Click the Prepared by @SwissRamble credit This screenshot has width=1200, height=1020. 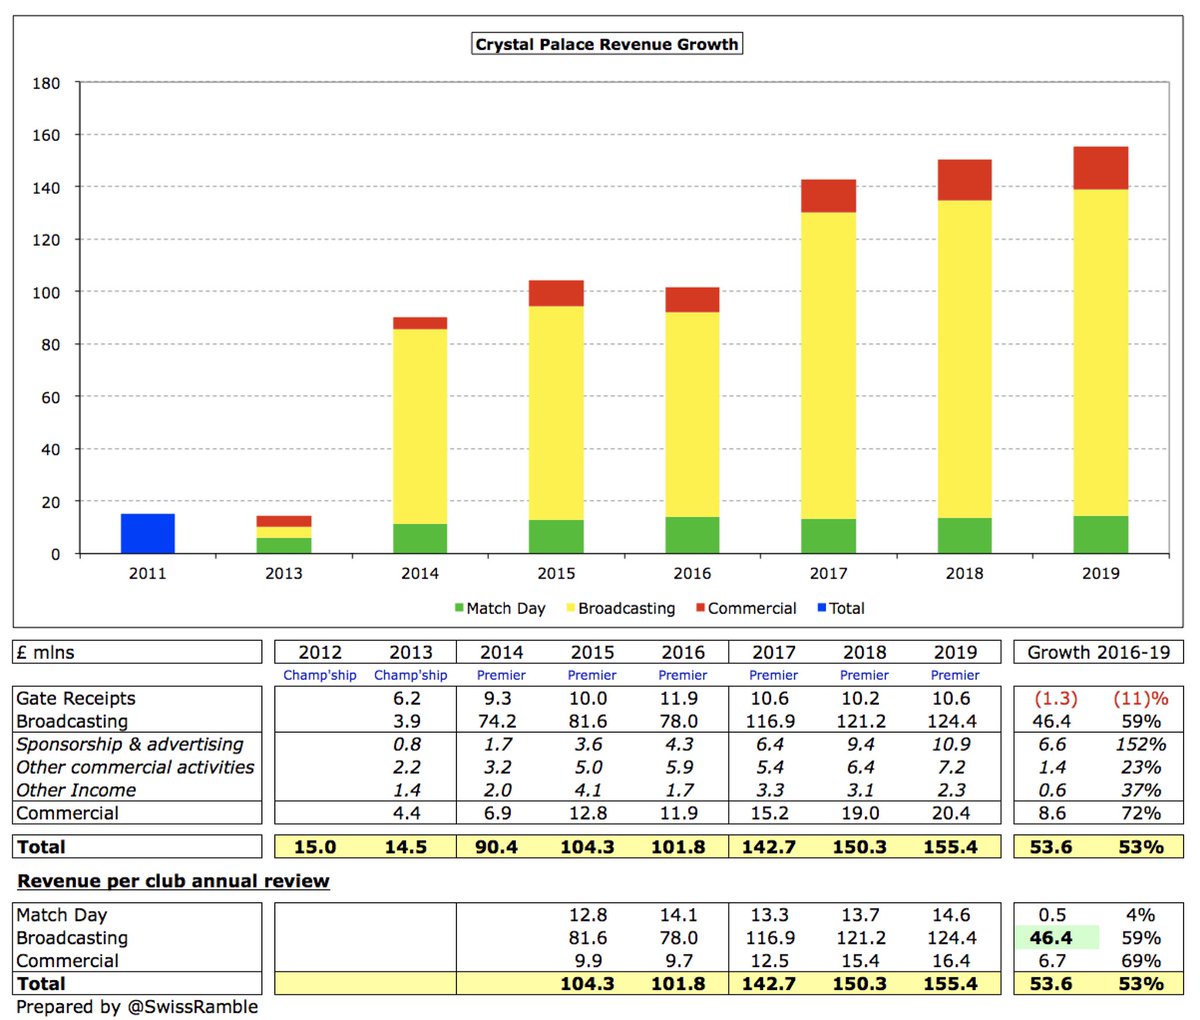[137, 1007]
